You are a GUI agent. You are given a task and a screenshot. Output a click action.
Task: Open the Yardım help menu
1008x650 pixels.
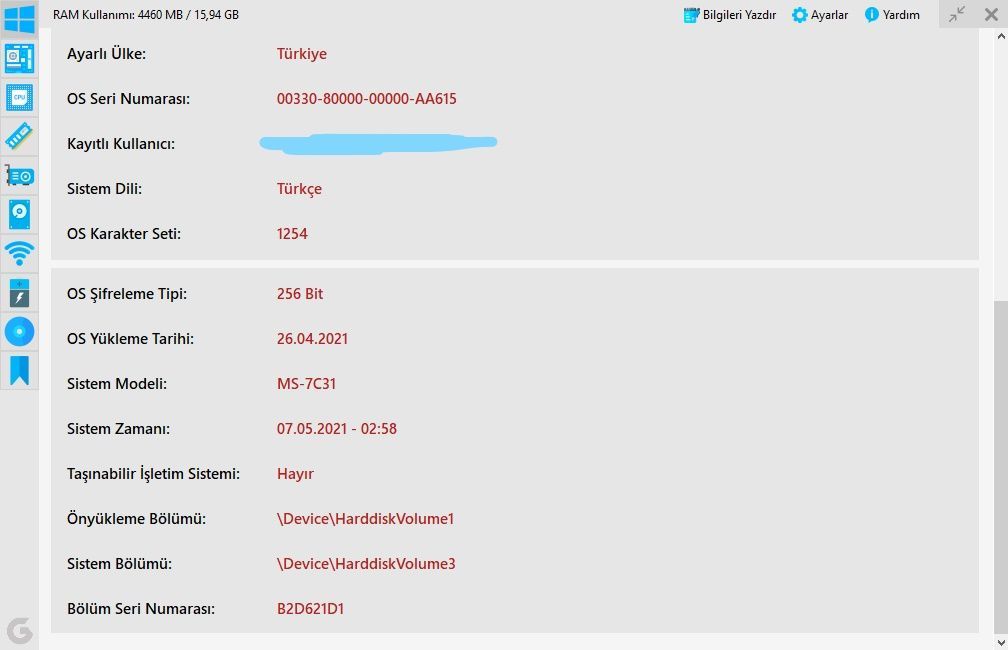[892, 15]
